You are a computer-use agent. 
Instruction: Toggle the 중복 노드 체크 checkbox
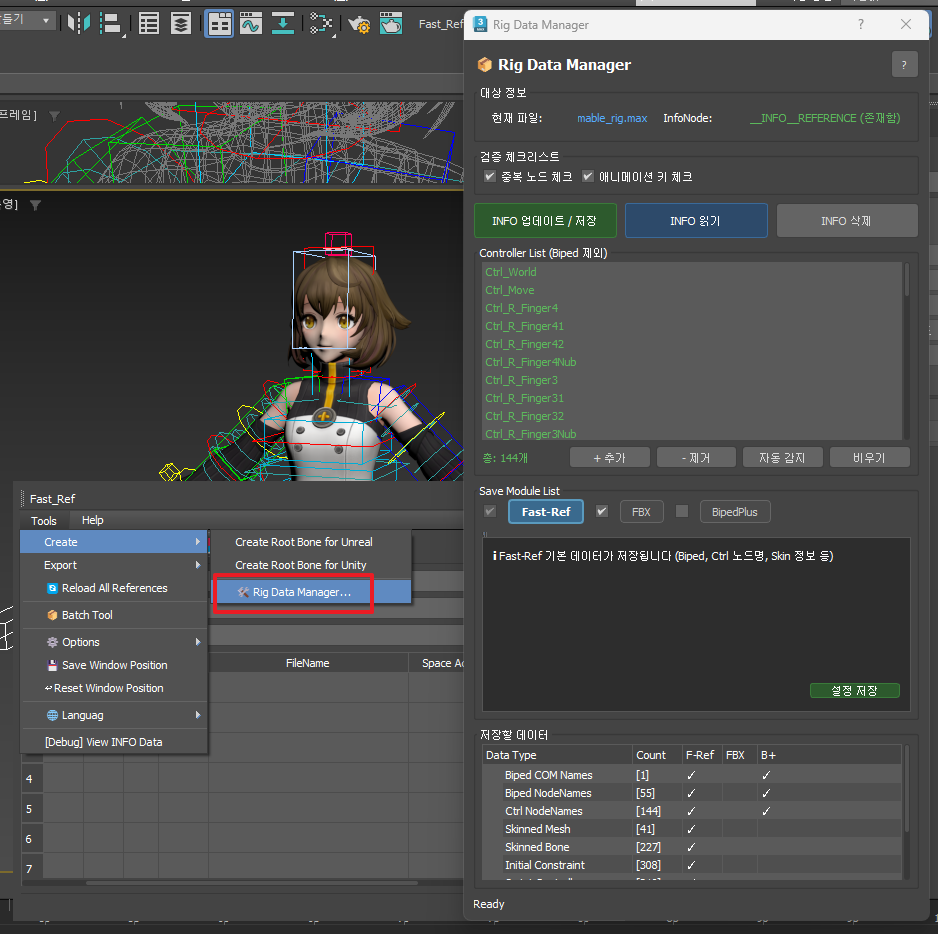490,177
